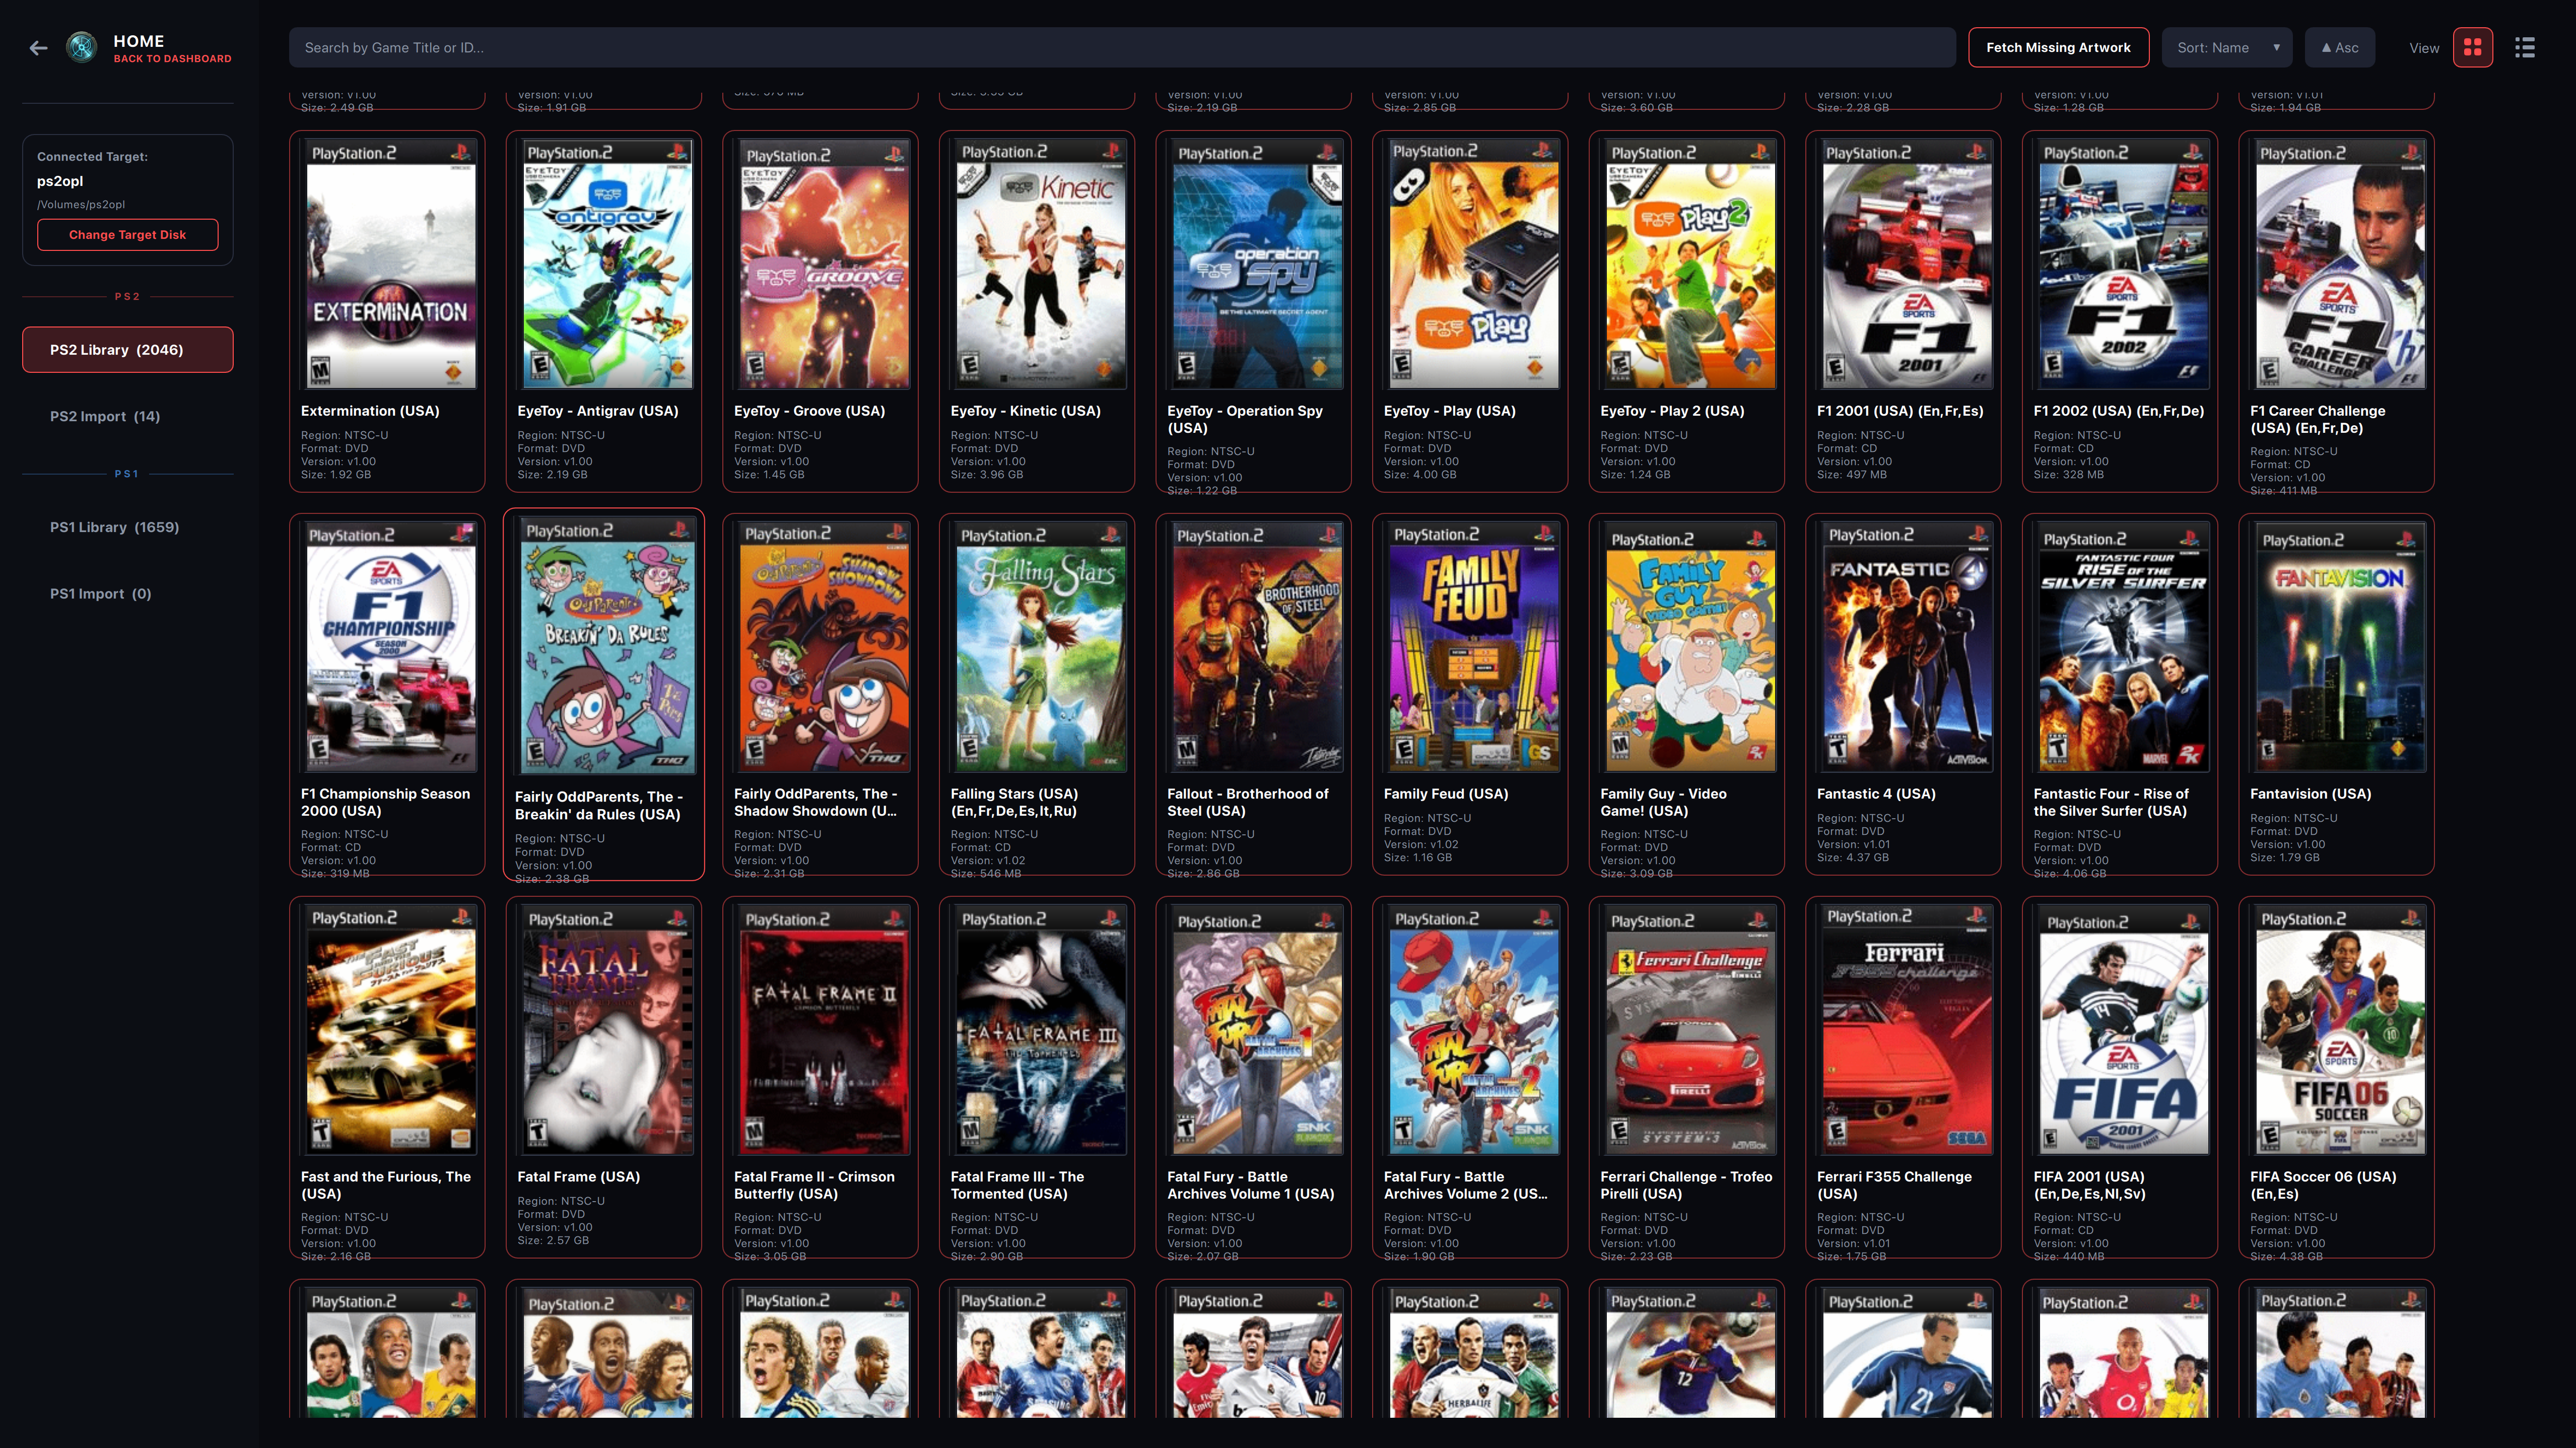2576x1448 pixels.
Task: Click "Family Feud (USA)" title text
Action: [1446, 794]
